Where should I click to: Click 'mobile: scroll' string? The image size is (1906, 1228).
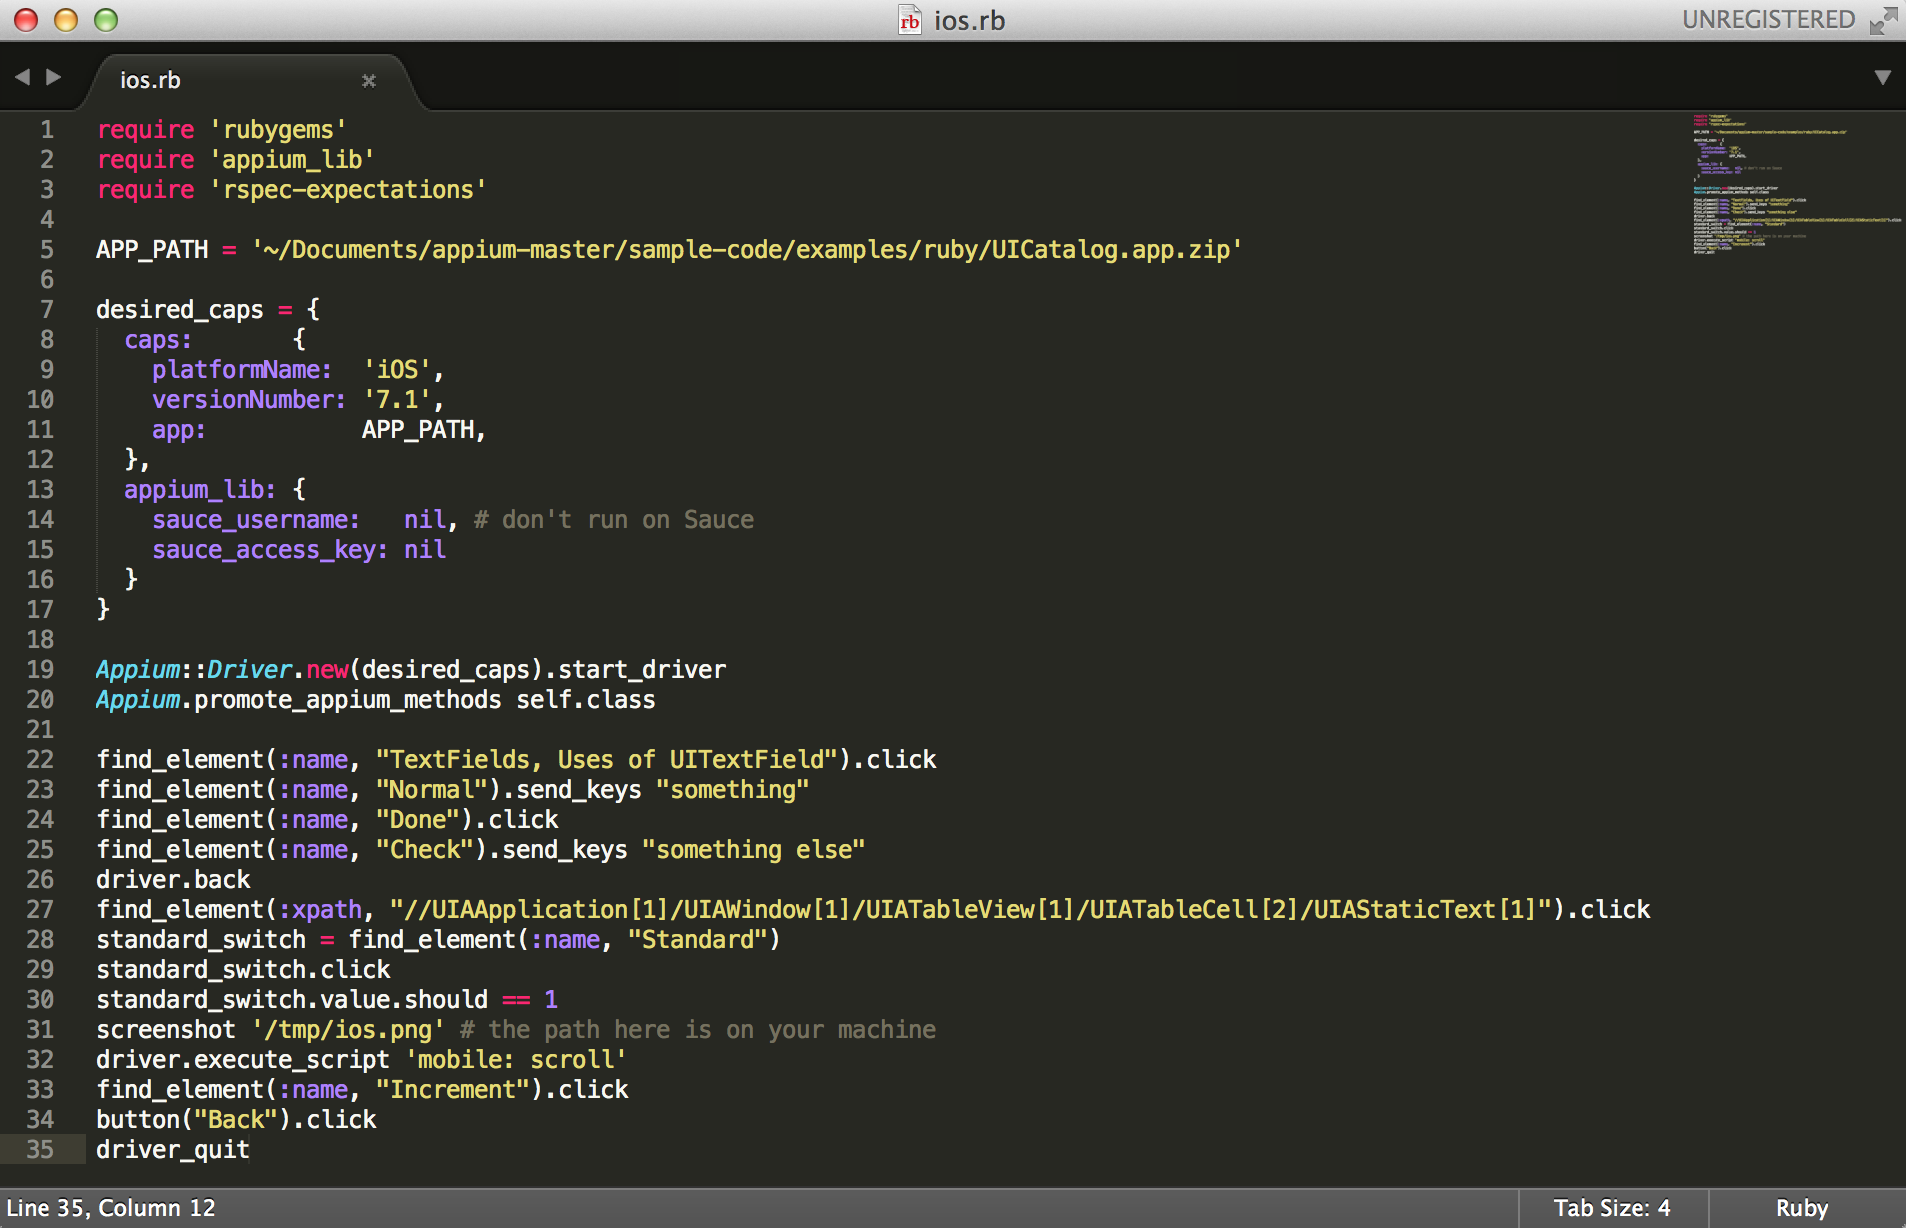[x=516, y=1060]
